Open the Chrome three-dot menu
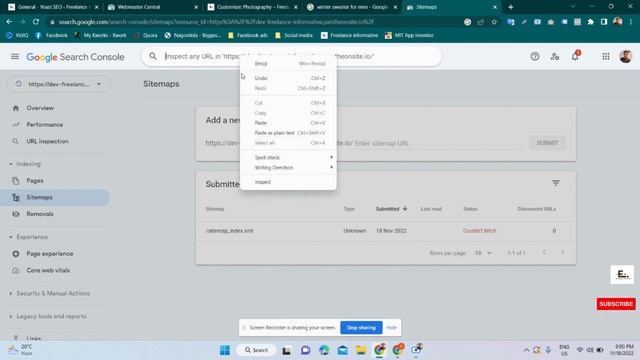The image size is (640, 360). (x=631, y=22)
